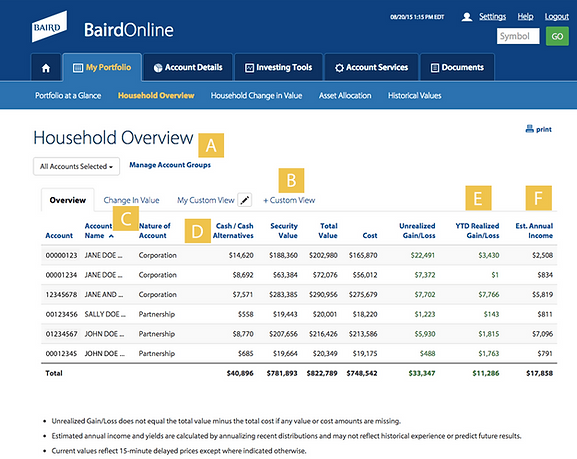Select Household Overview submenu

(x=156, y=96)
